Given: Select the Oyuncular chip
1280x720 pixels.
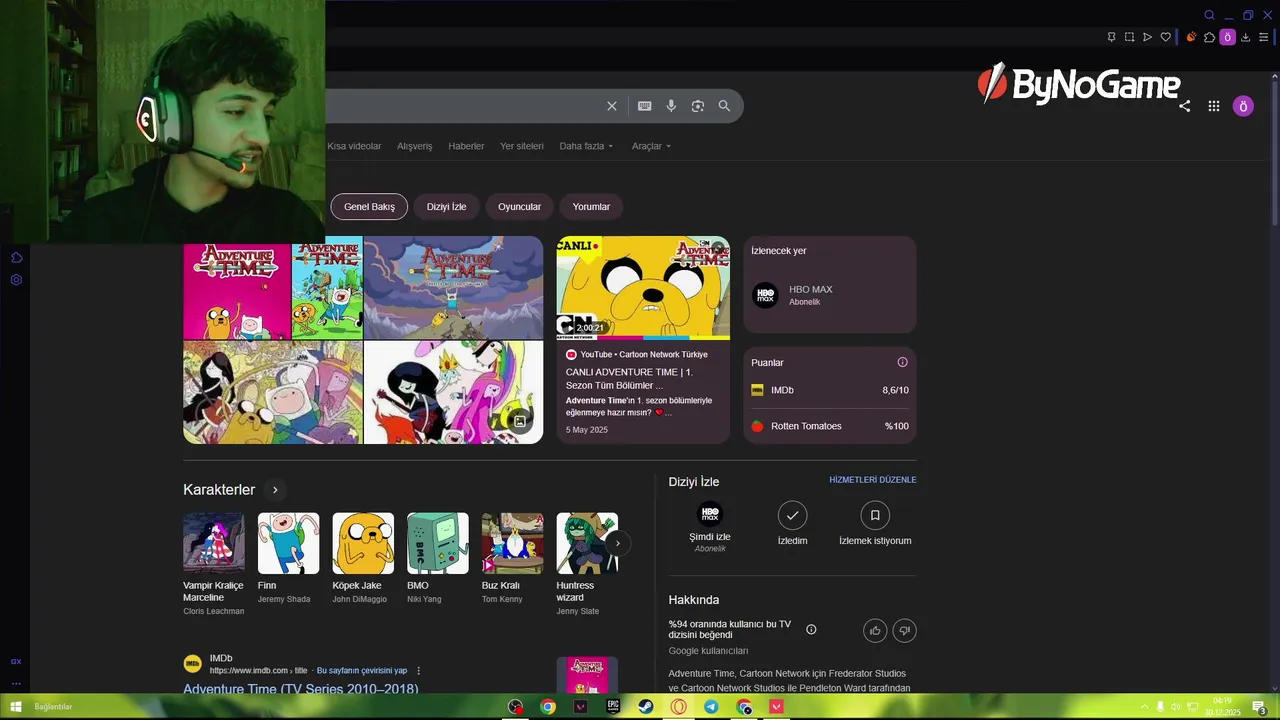Looking at the screenshot, I should click(x=520, y=207).
